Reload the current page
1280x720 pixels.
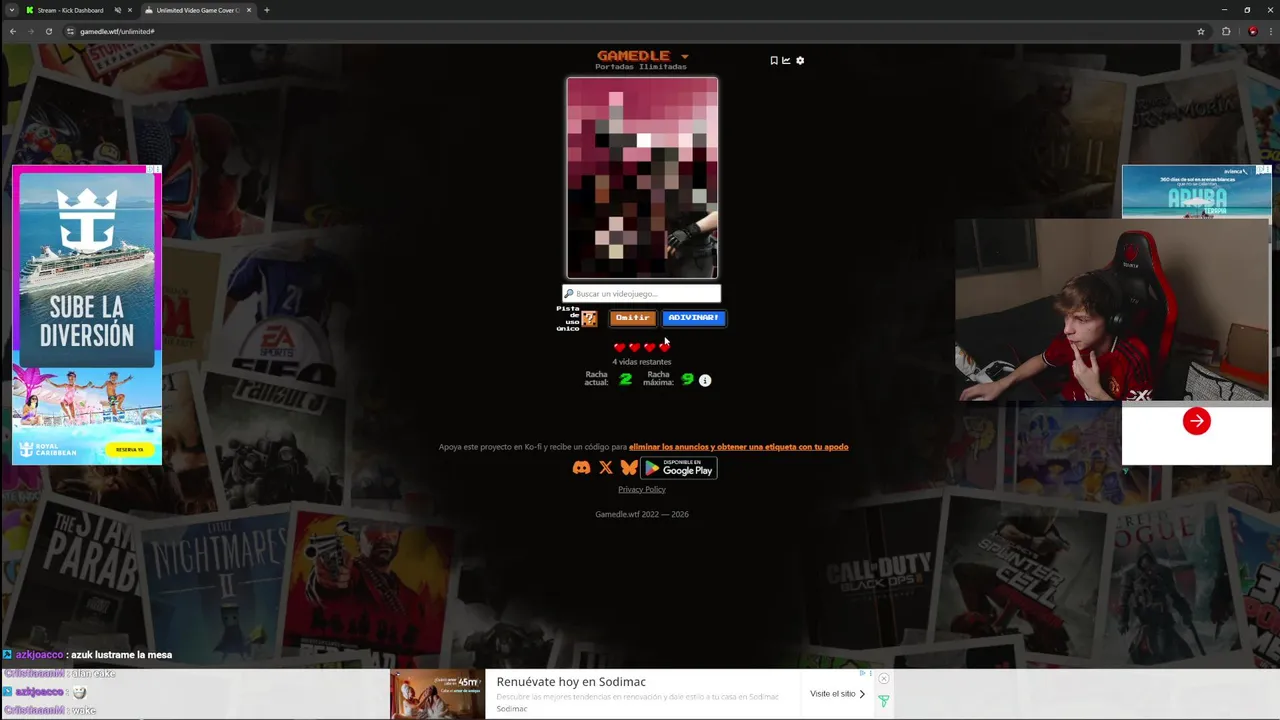[48, 31]
